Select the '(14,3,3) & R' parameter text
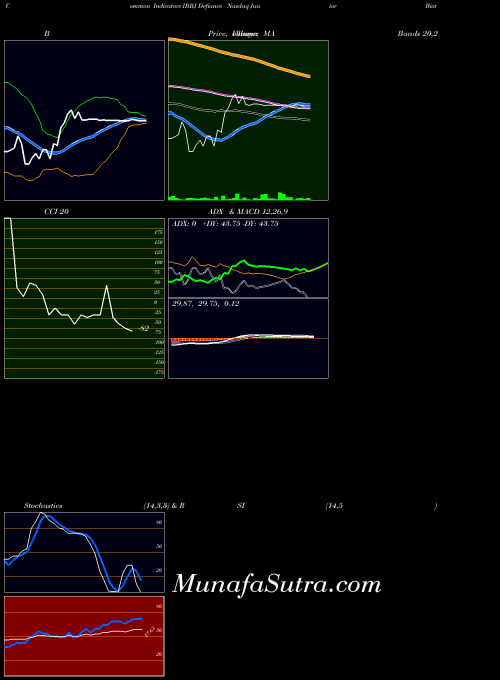The image size is (500, 680). pos(164,506)
